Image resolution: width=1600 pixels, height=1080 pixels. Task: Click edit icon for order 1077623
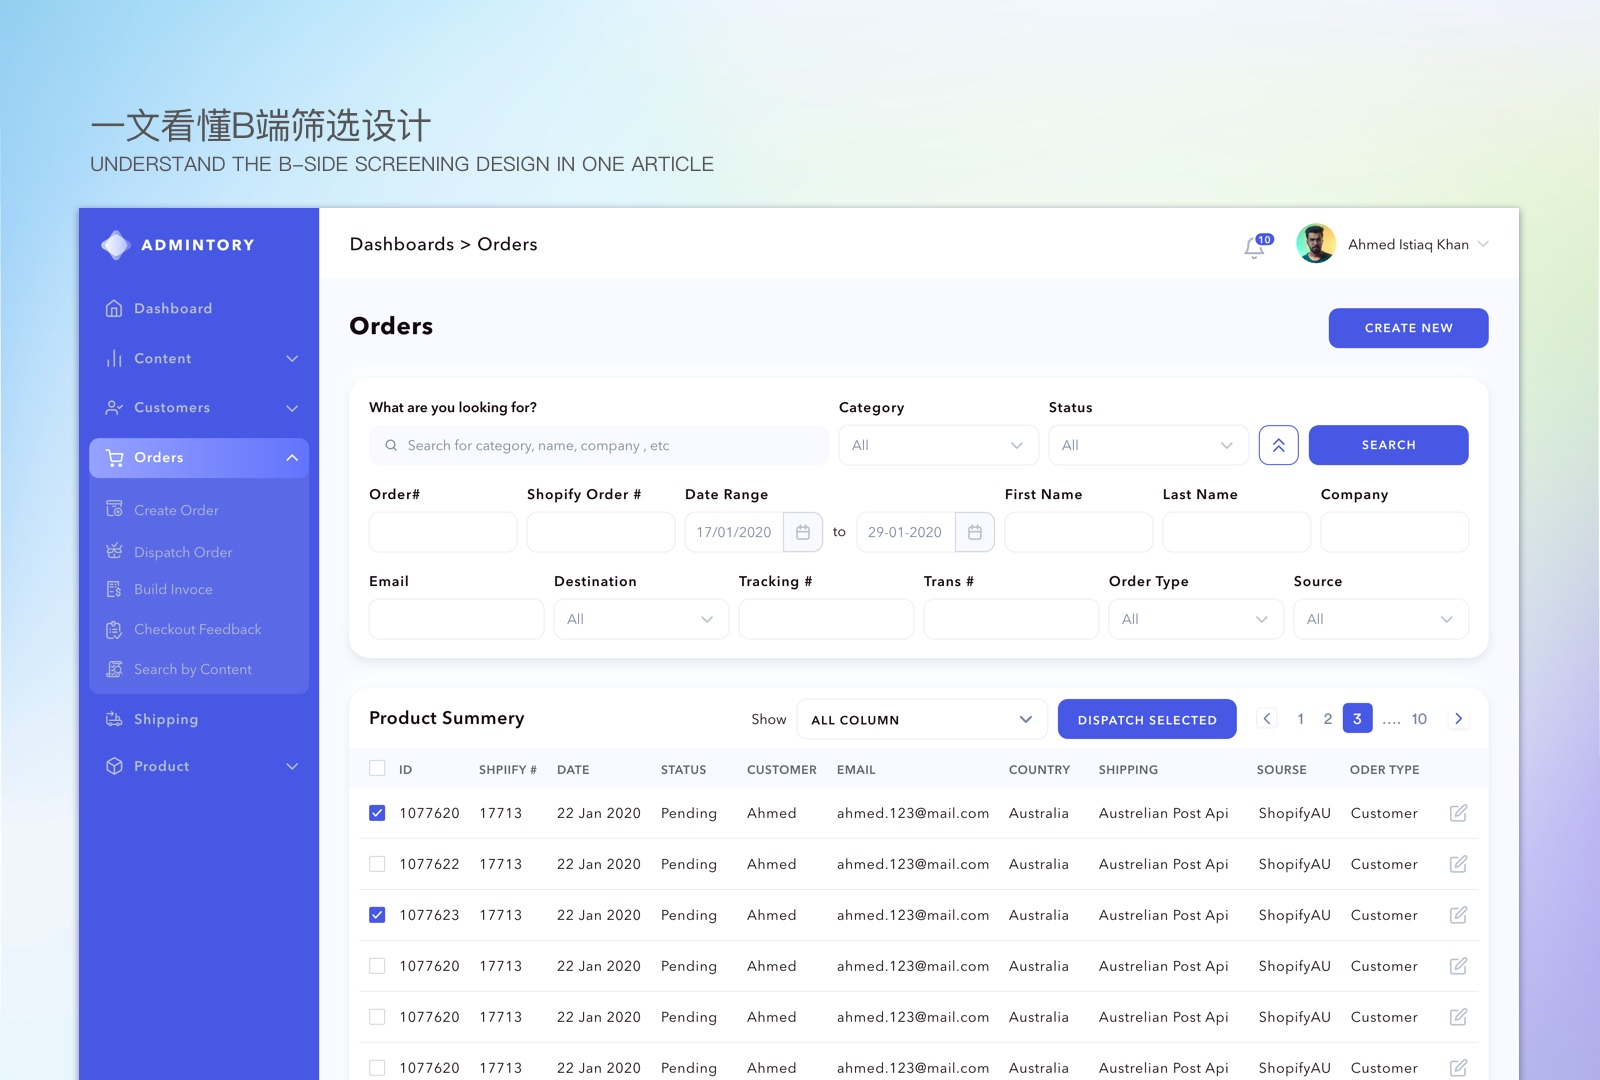point(1459,915)
